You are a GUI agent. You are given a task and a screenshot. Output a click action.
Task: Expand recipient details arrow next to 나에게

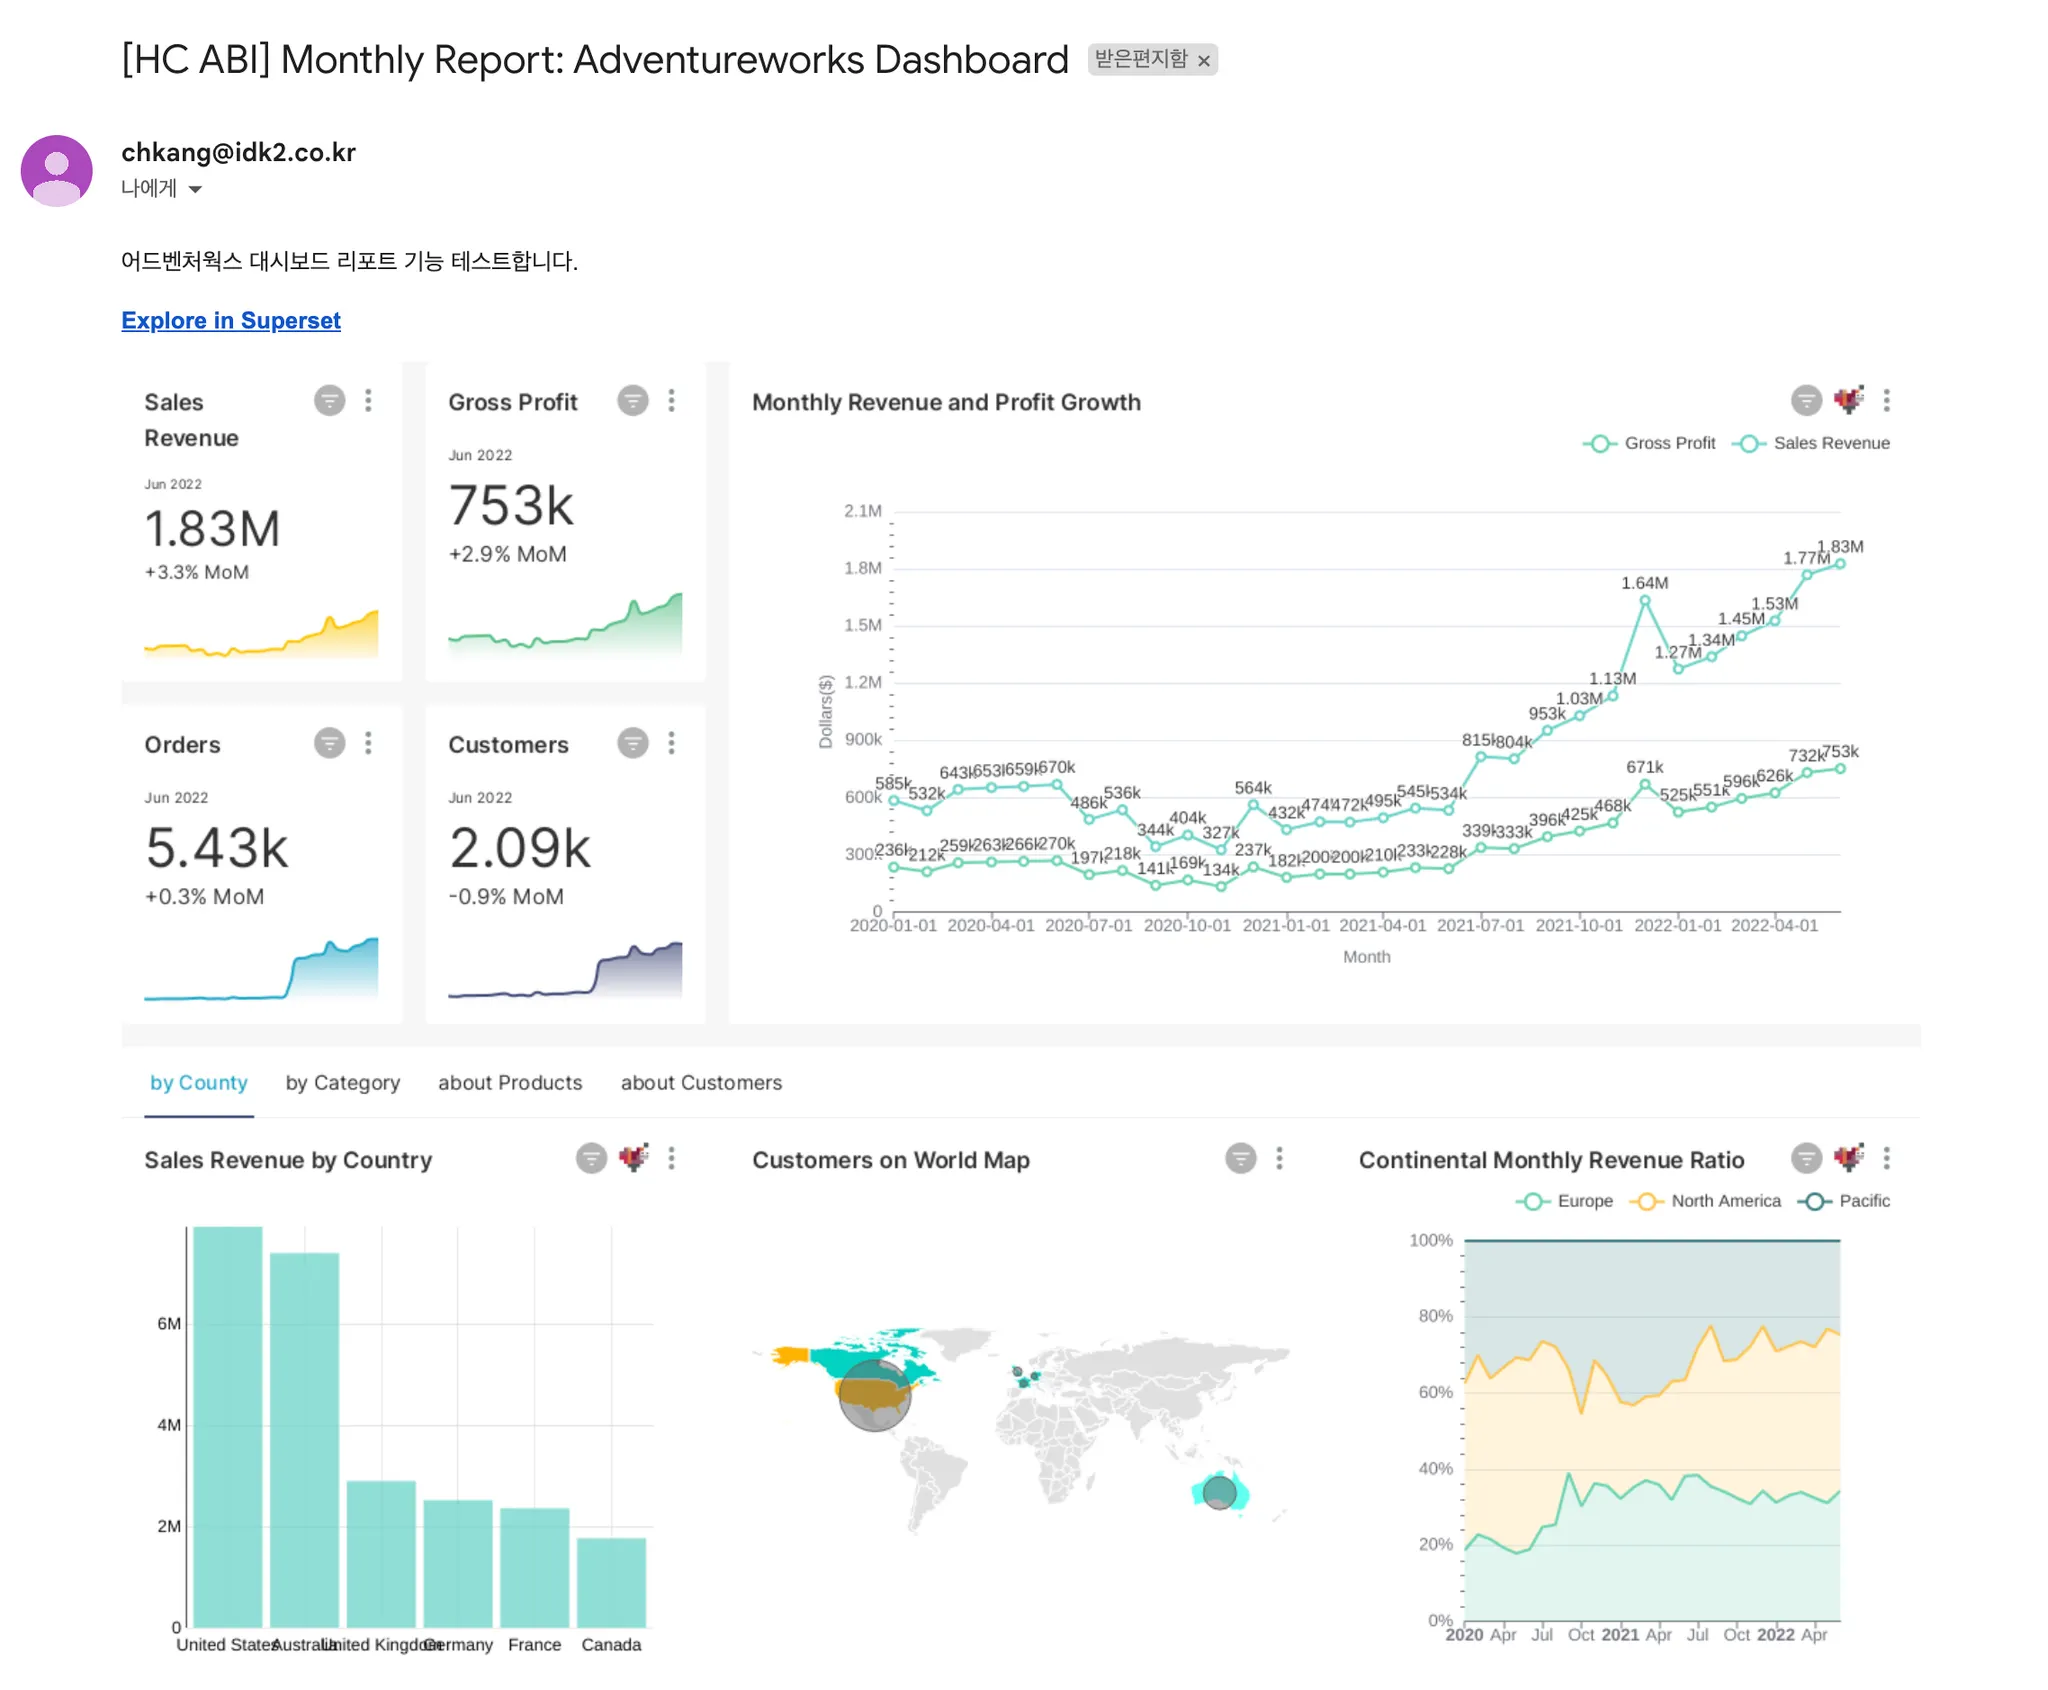[196, 189]
